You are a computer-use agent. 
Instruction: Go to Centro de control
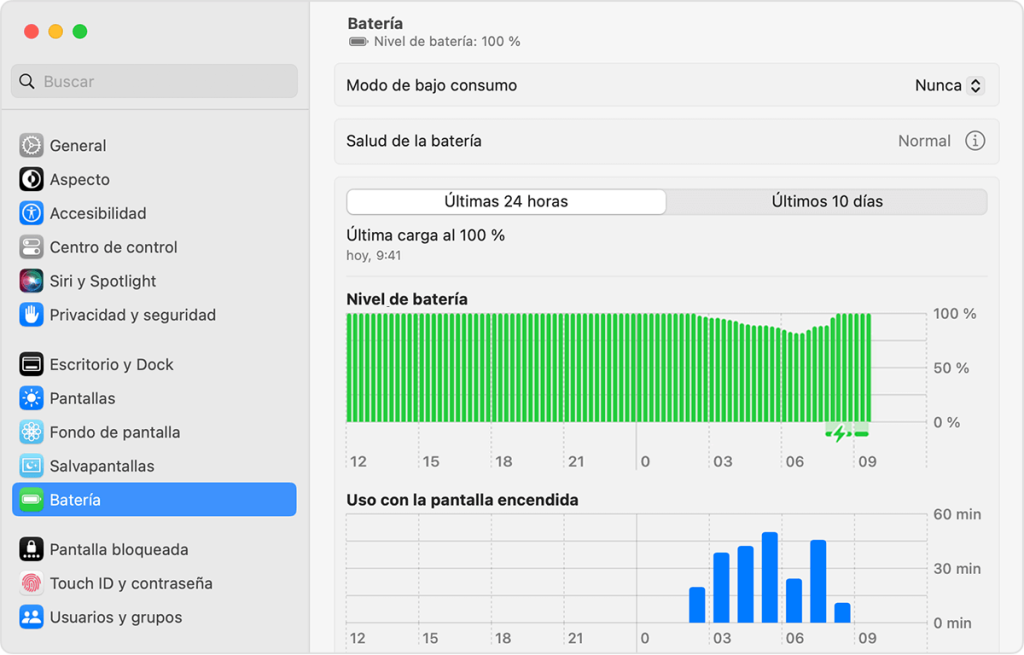pos(113,248)
